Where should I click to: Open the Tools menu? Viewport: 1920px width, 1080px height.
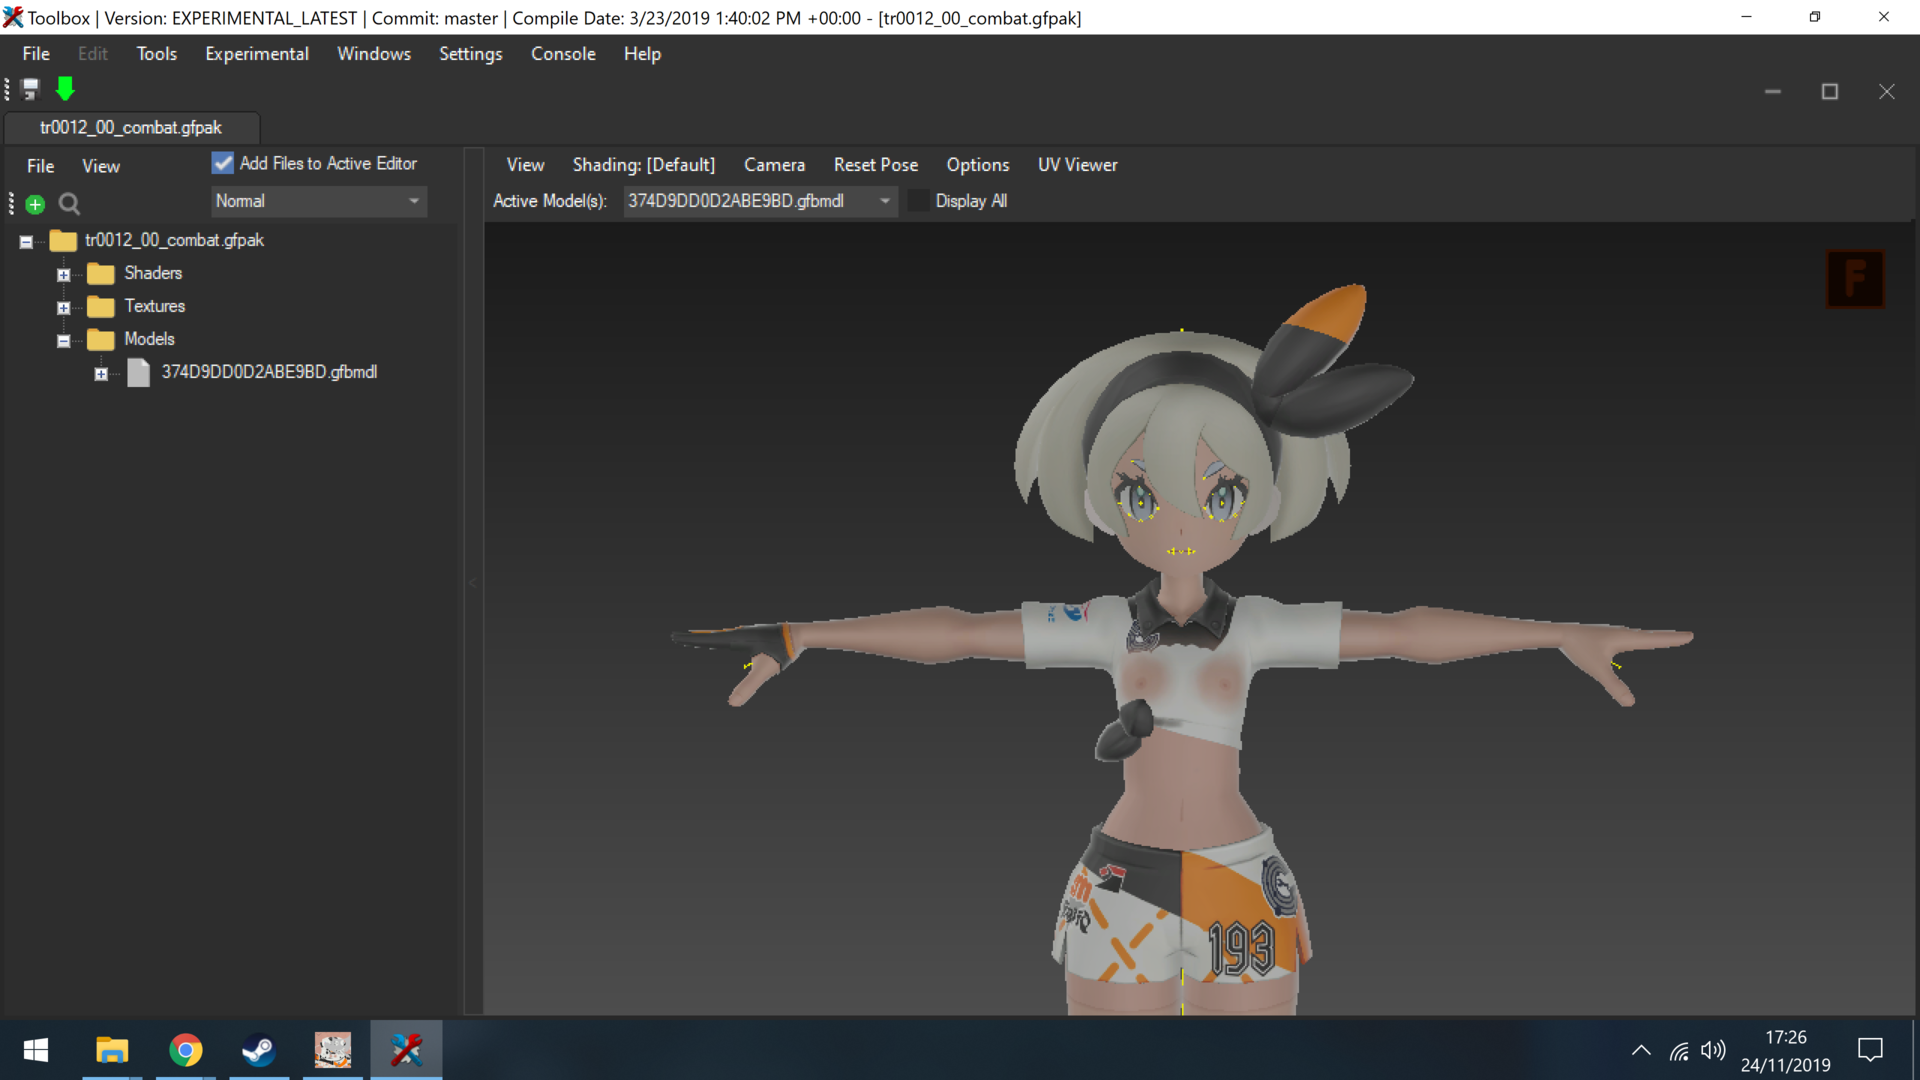[157, 54]
